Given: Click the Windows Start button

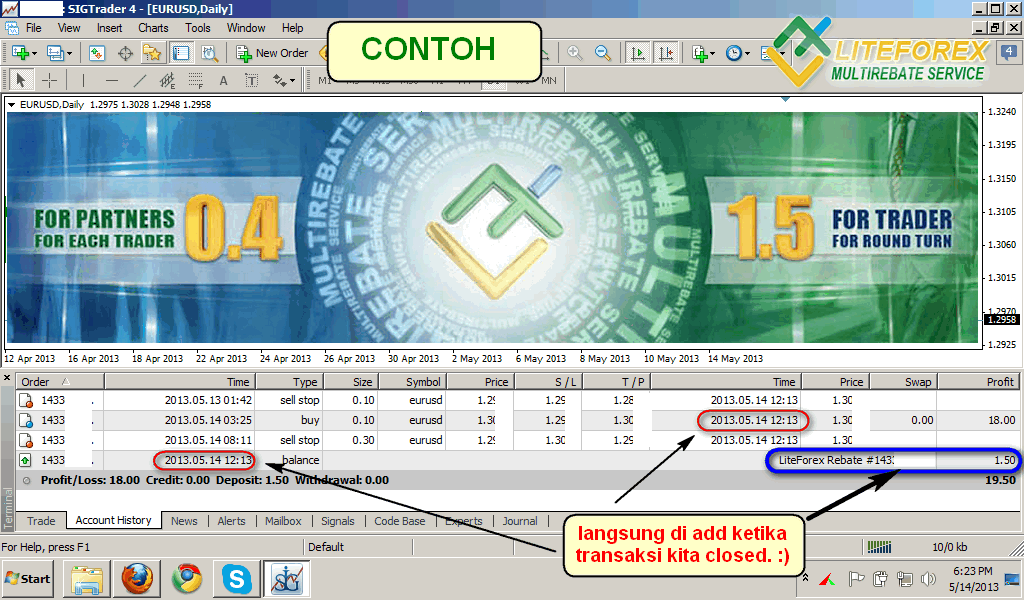Looking at the screenshot, I should click(x=27, y=578).
